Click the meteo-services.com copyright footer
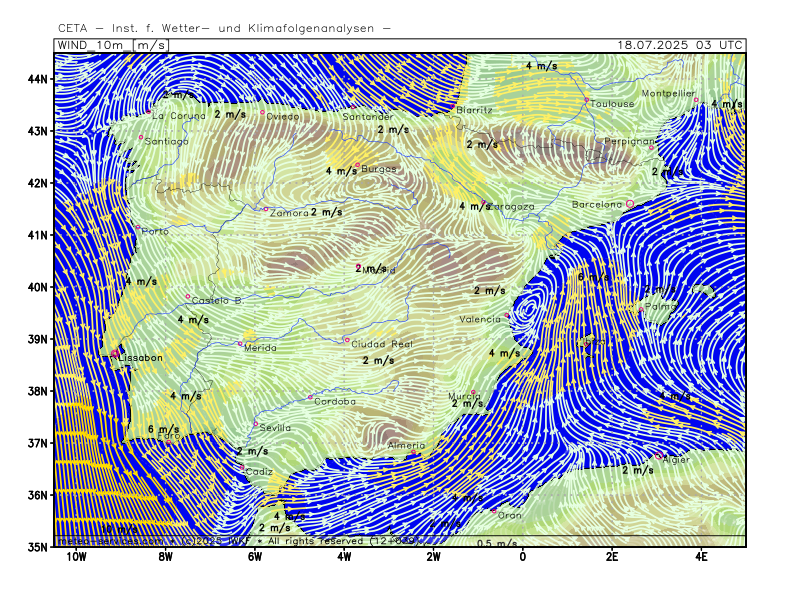Image resolution: width=800 pixels, height=600 pixels. [239, 541]
